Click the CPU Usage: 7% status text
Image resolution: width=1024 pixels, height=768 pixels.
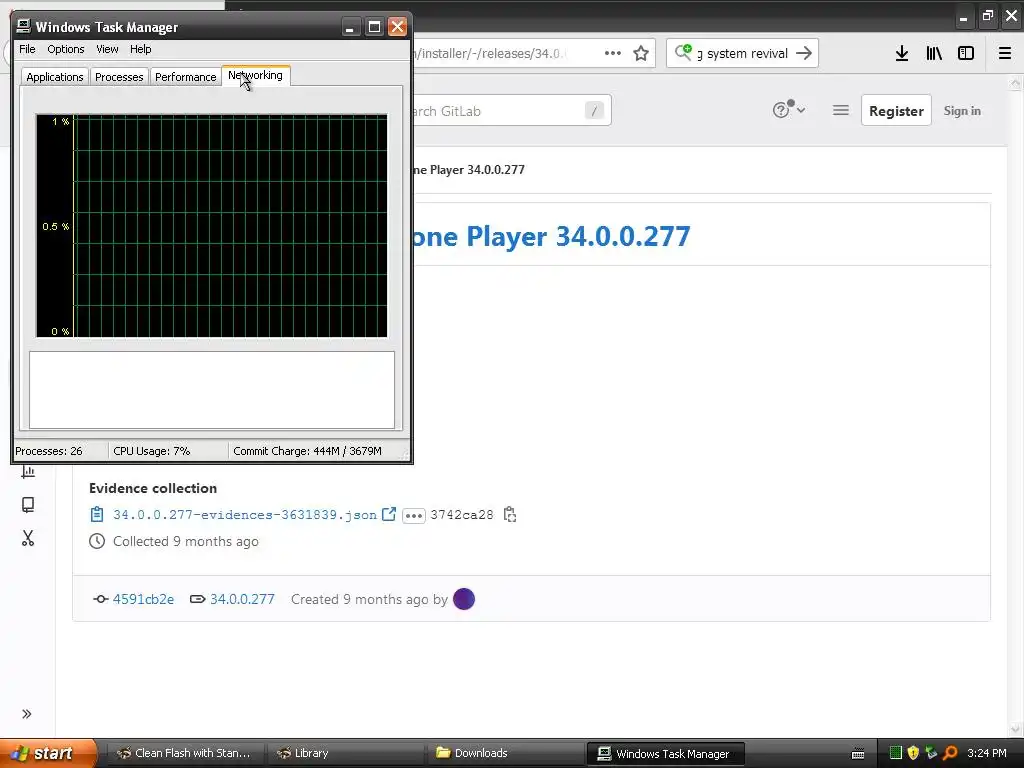(152, 451)
